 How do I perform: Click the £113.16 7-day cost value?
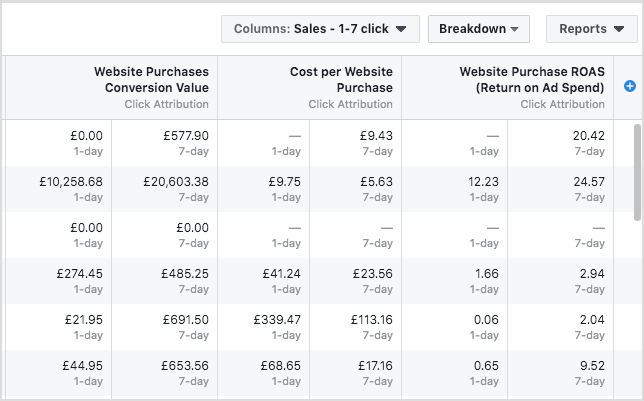(x=370, y=320)
